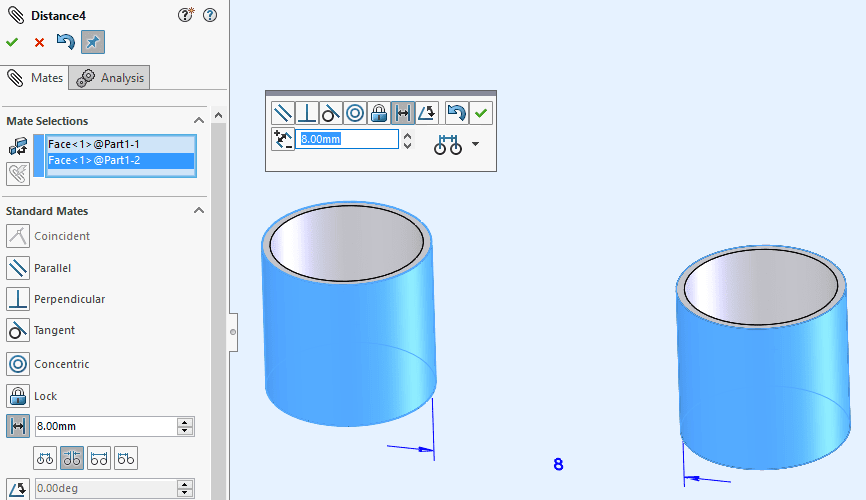Select the fourth distance option under the 8.00mm field
The height and width of the screenshot is (500, 866).
125,459
